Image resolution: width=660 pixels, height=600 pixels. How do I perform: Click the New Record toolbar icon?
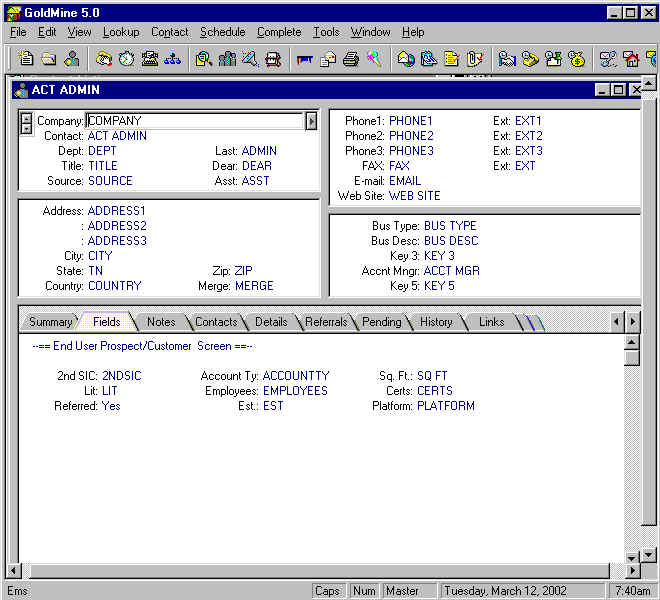click(26, 59)
